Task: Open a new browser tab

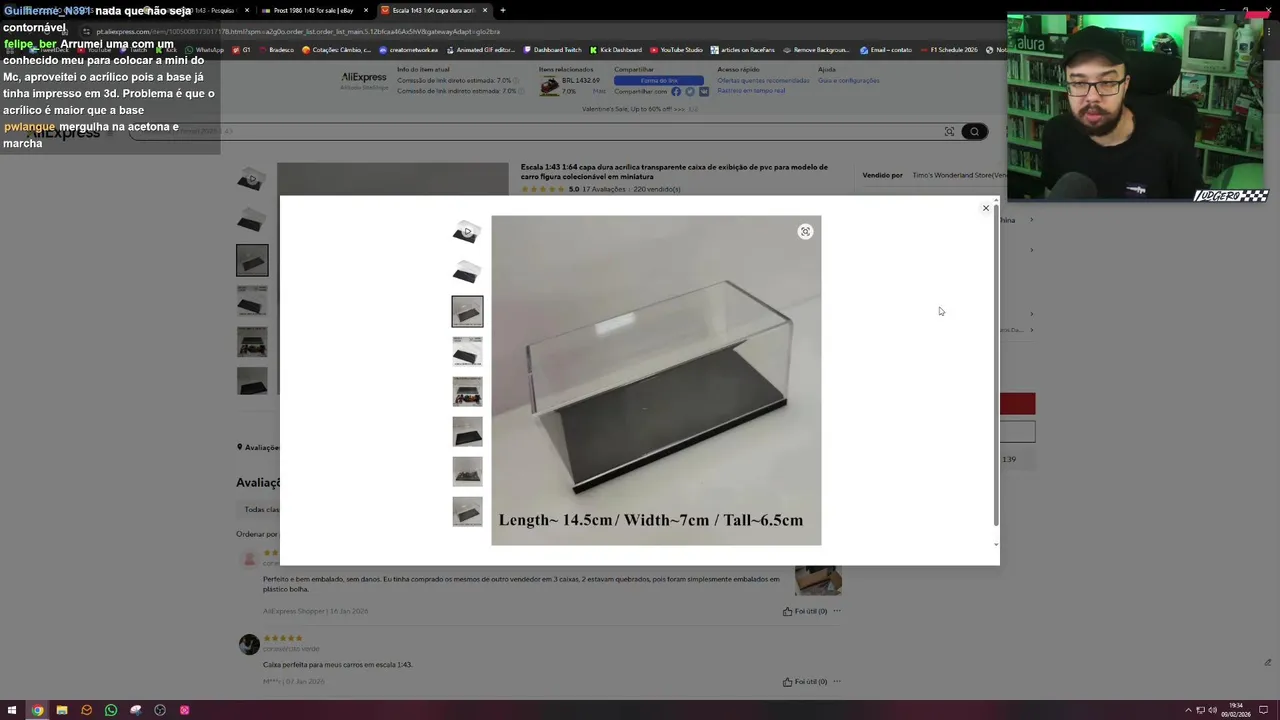Action: [502, 10]
